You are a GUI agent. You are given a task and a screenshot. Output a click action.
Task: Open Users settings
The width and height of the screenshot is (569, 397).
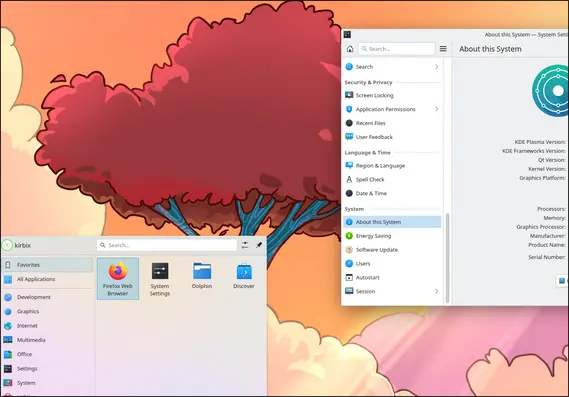[x=392, y=264]
